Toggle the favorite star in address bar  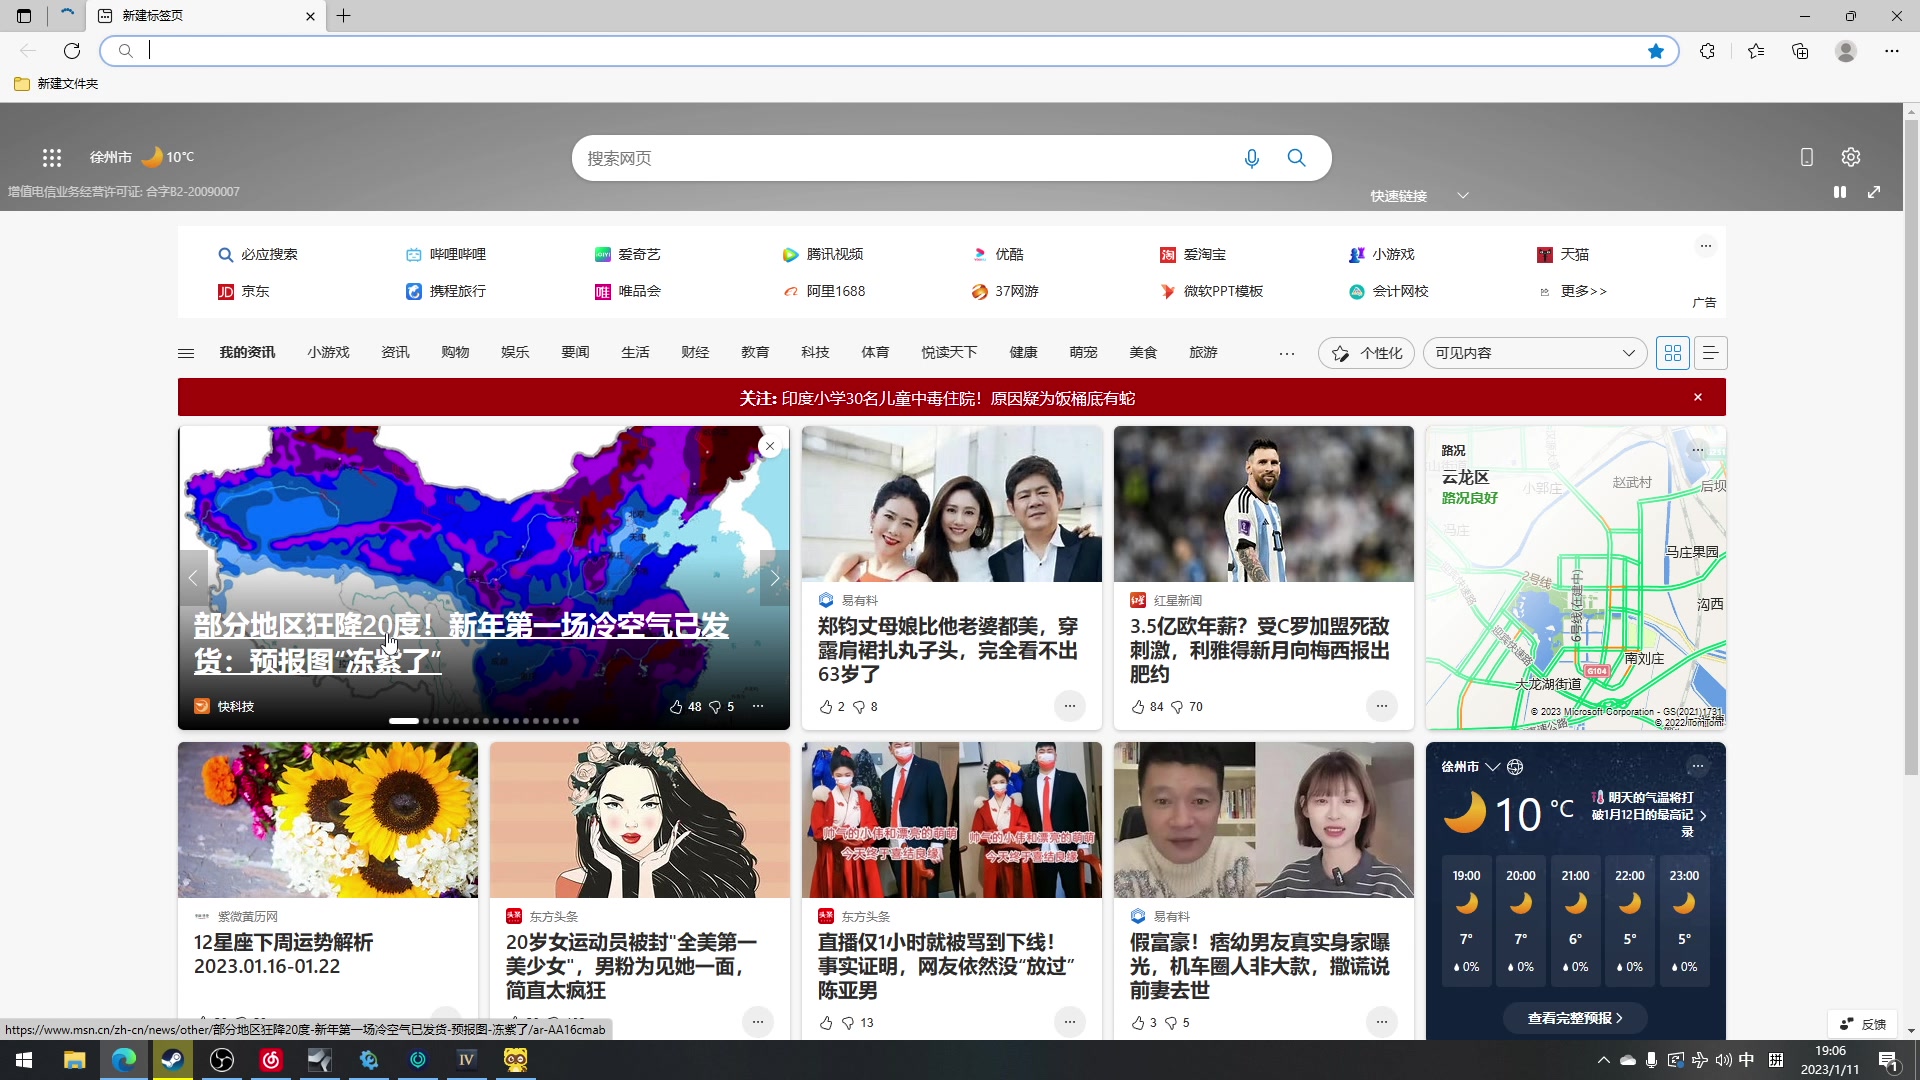tap(1656, 50)
